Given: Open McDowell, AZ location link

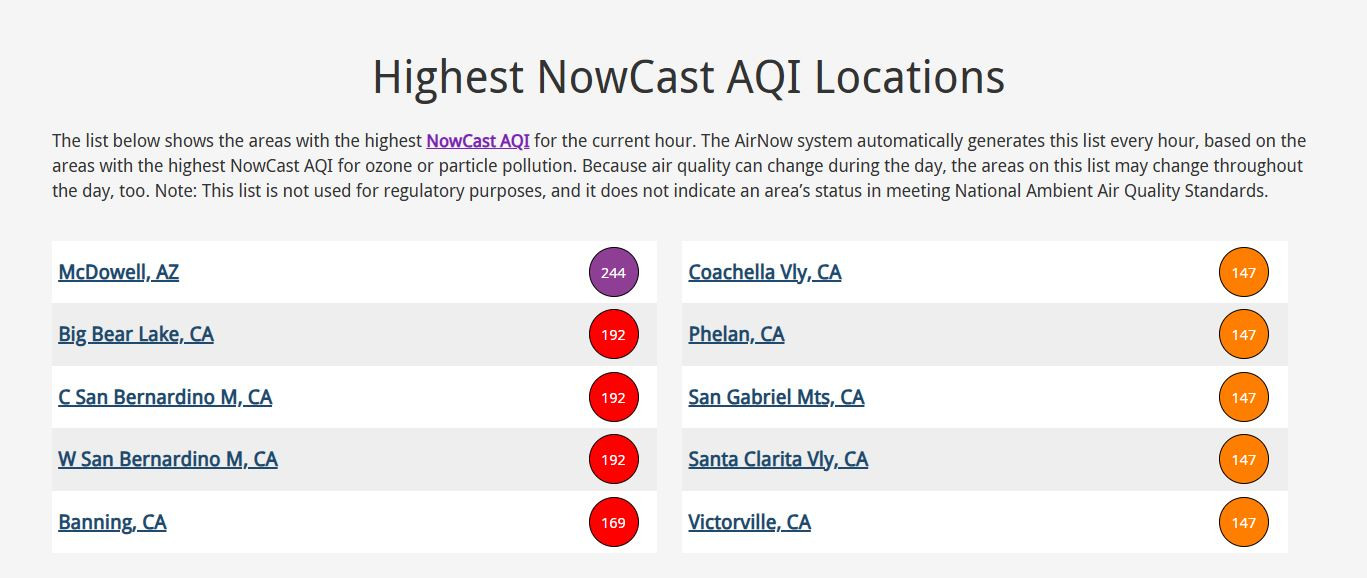Looking at the screenshot, I should (119, 272).
